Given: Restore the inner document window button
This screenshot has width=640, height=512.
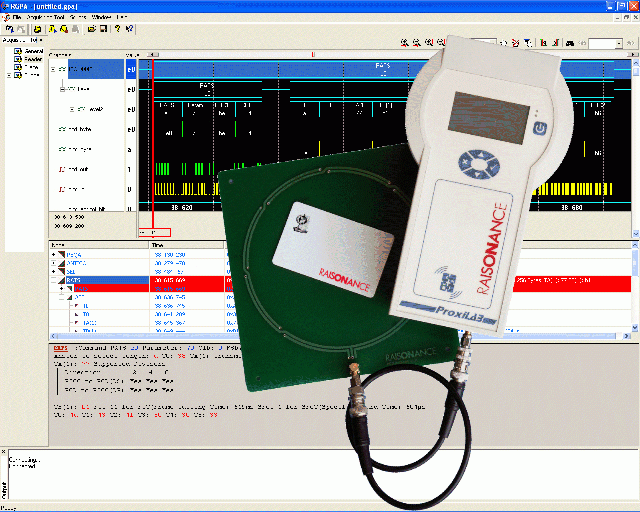Looking at the screenshot, I should [627, 18].
